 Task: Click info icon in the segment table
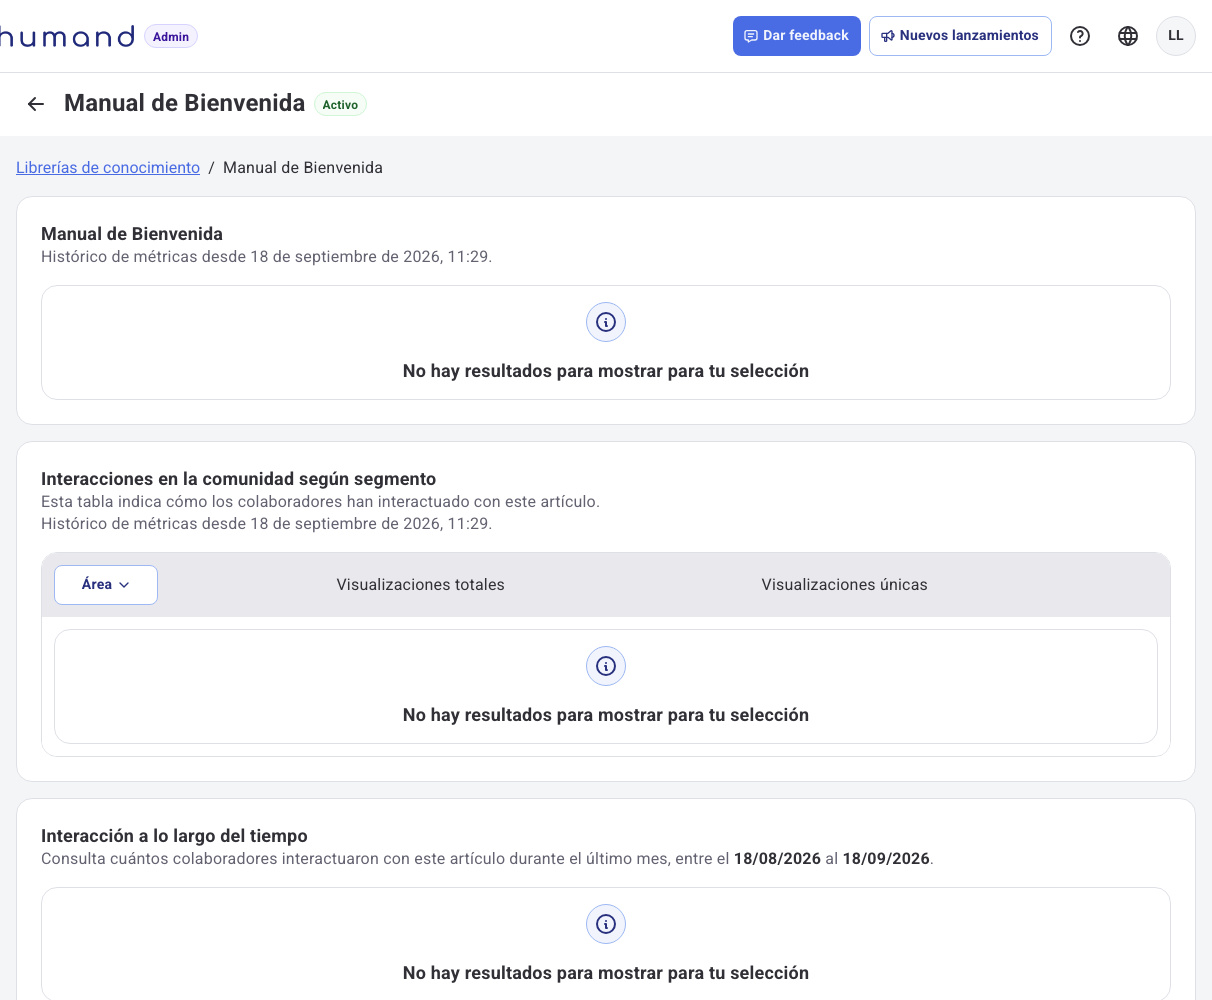606,666
